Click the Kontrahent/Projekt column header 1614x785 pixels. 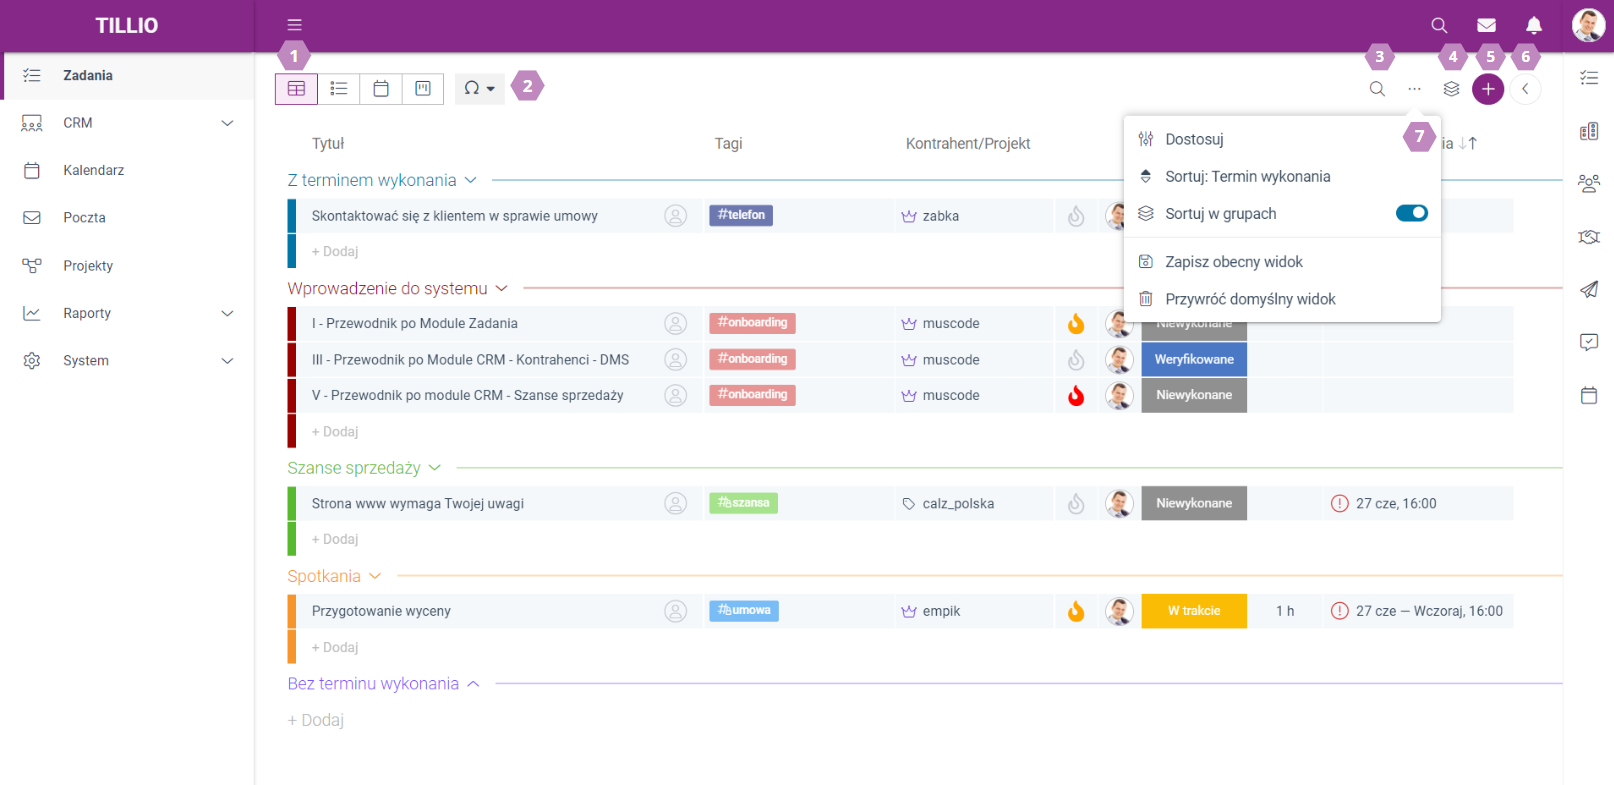[x=968, y=143]
